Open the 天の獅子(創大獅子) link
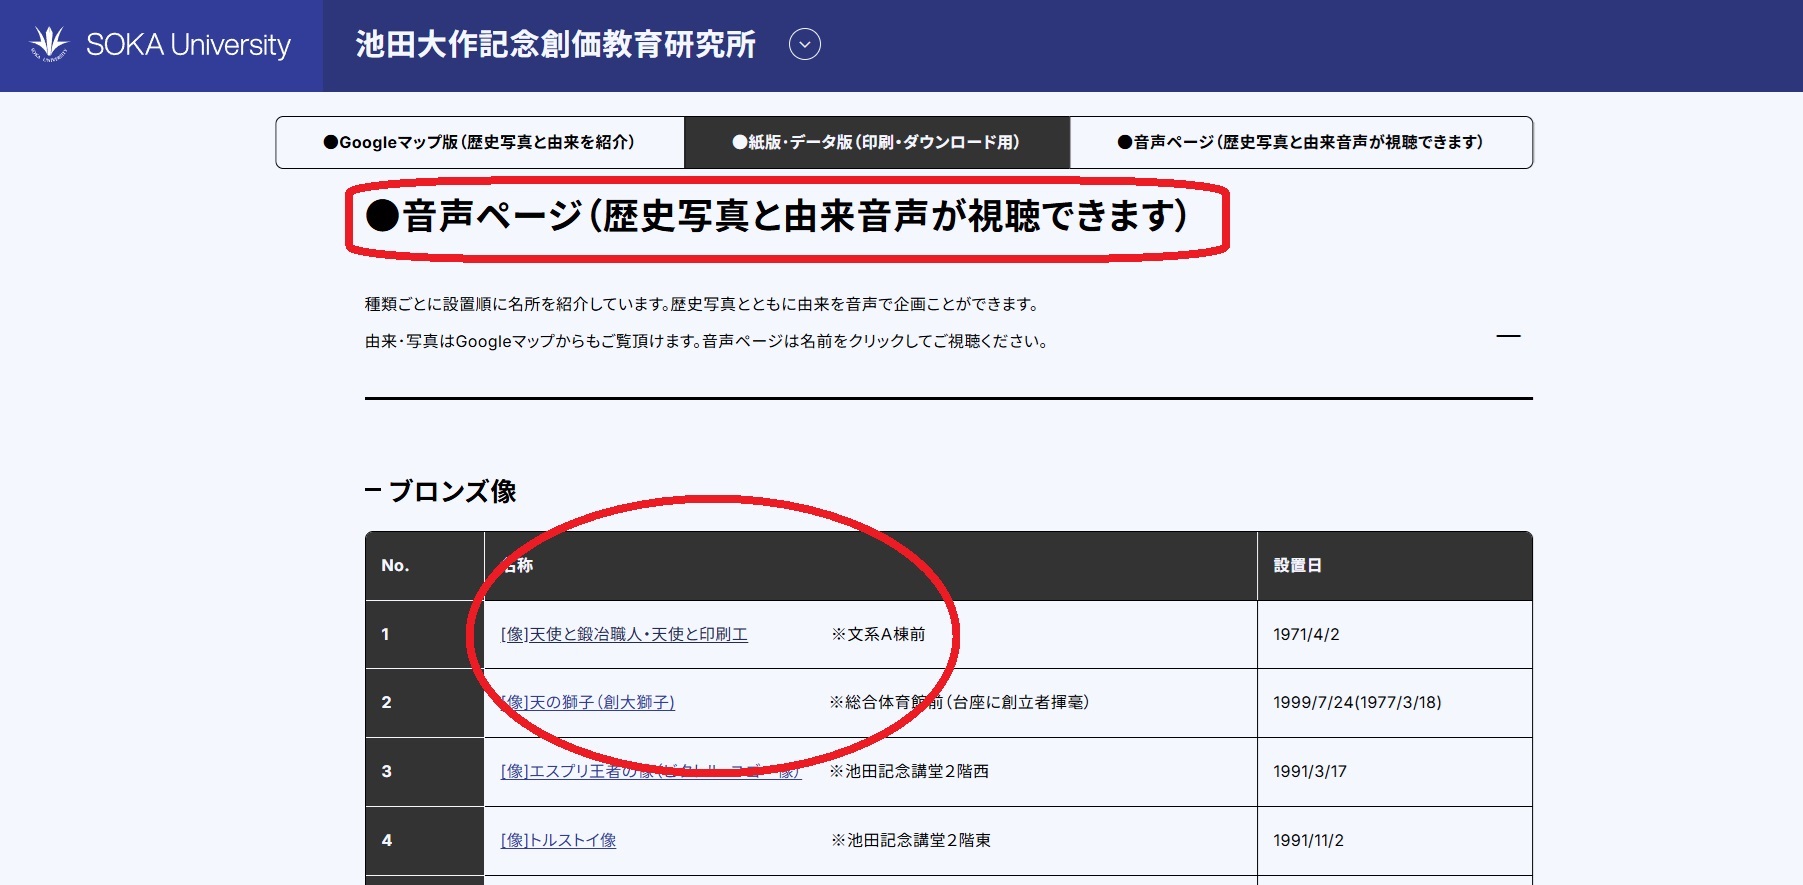The height and width of the screenshot is (885, 1803). coord(588,702)
